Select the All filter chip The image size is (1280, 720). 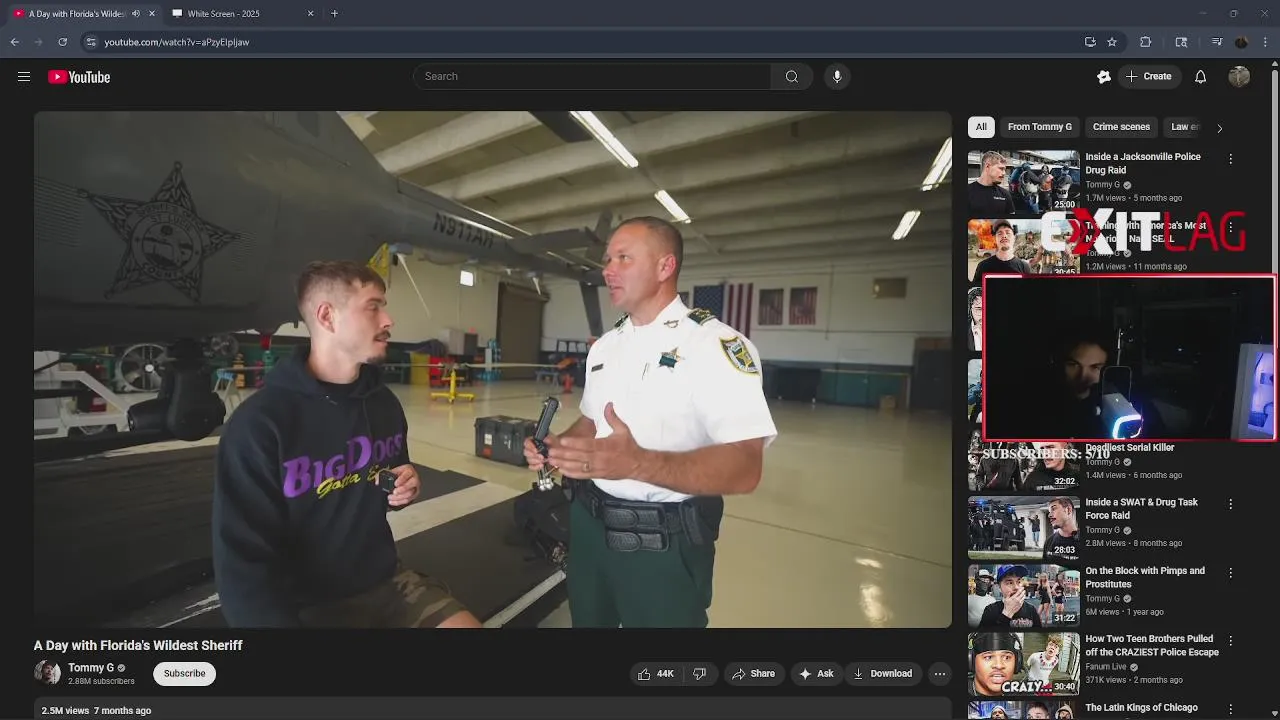click(981, 127)
